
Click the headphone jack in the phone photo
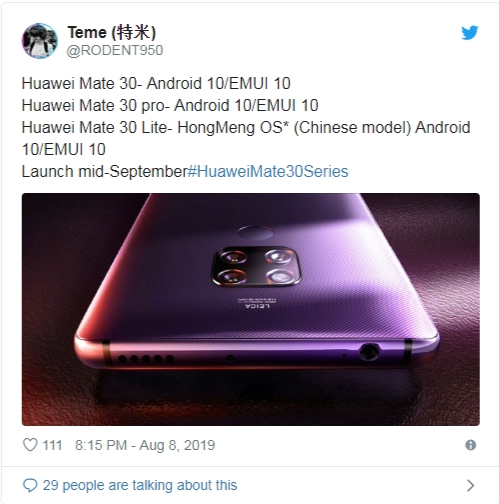click(369, 352)
